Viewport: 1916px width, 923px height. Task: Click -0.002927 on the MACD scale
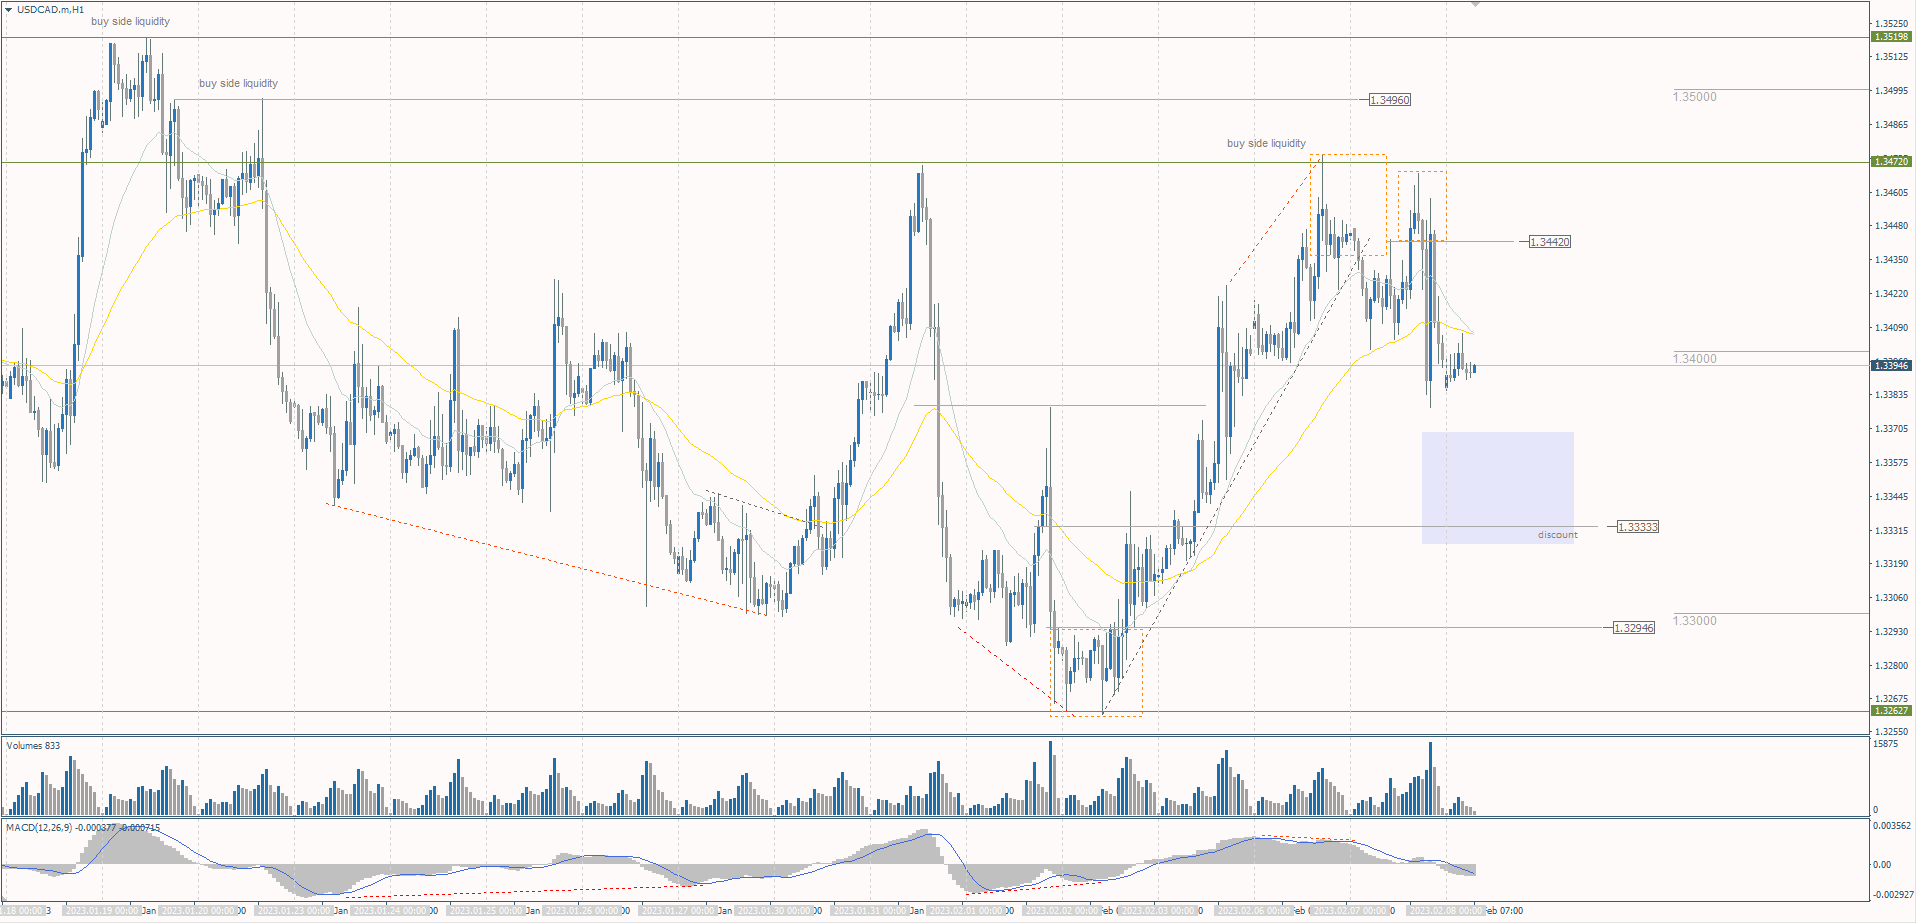(x=1892, y=895)
